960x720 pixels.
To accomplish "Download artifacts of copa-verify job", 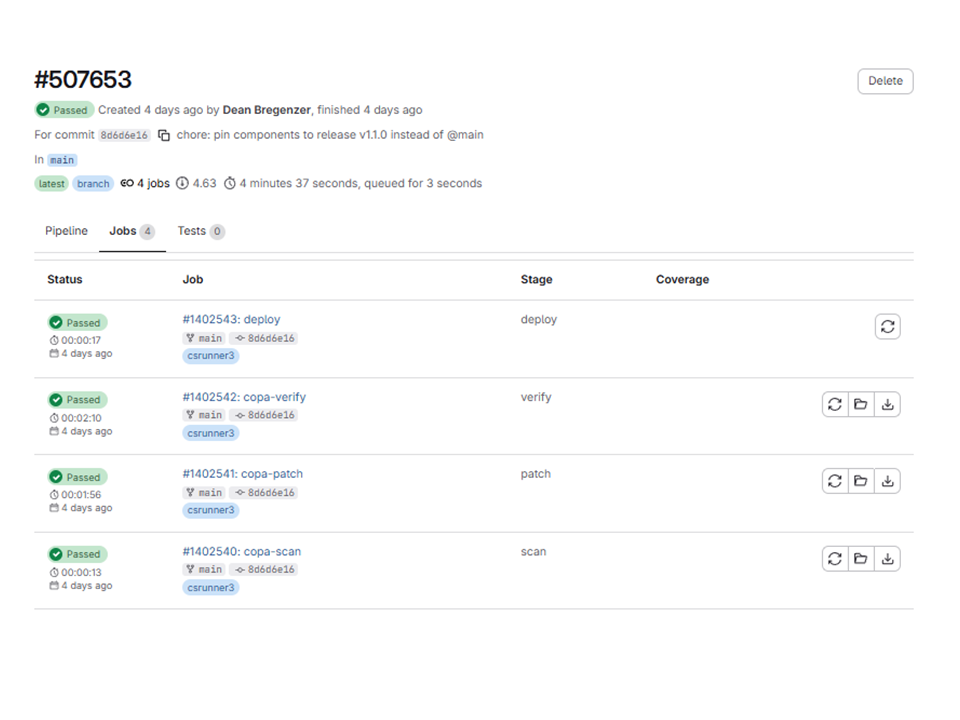I will pos(887,404).
